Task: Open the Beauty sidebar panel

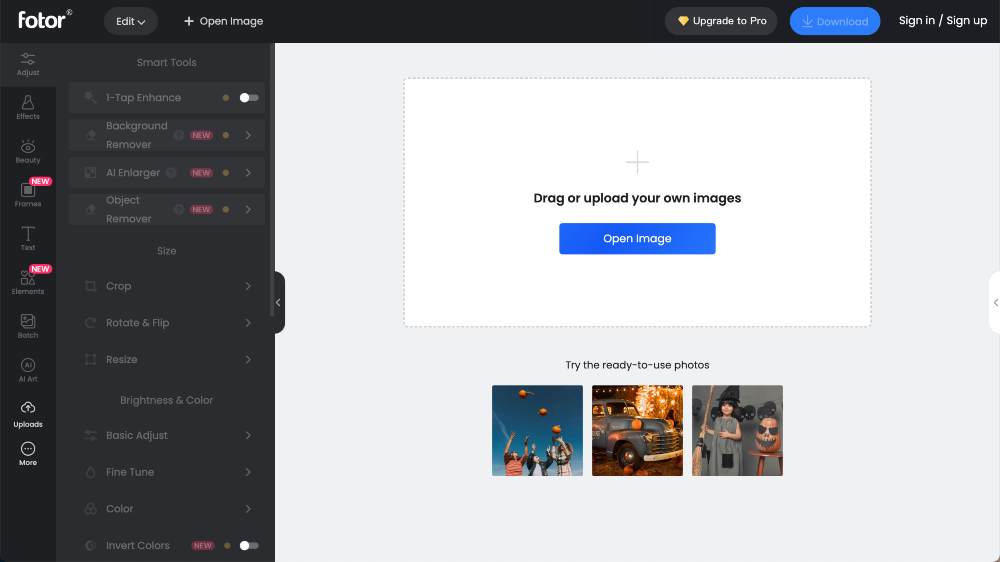Action: [27, 152]
